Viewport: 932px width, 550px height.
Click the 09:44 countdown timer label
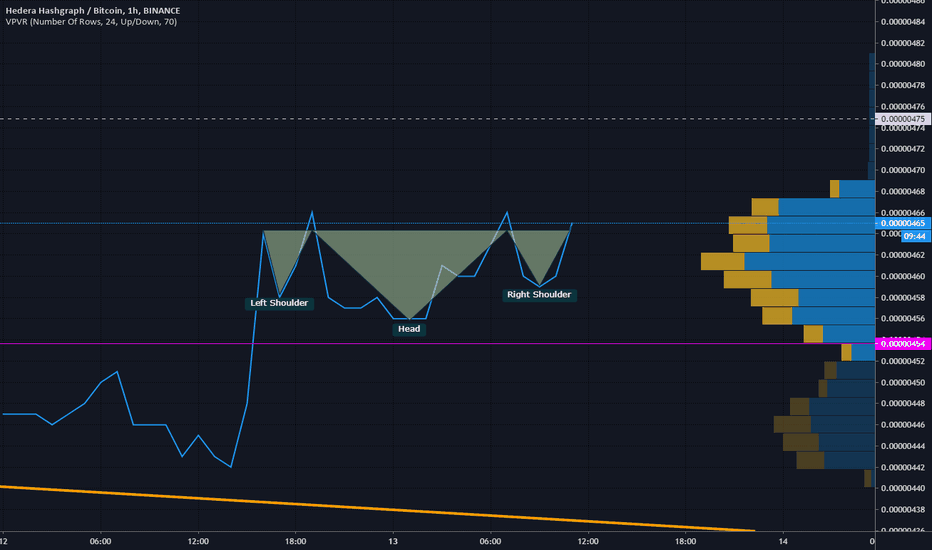point(914,236)
